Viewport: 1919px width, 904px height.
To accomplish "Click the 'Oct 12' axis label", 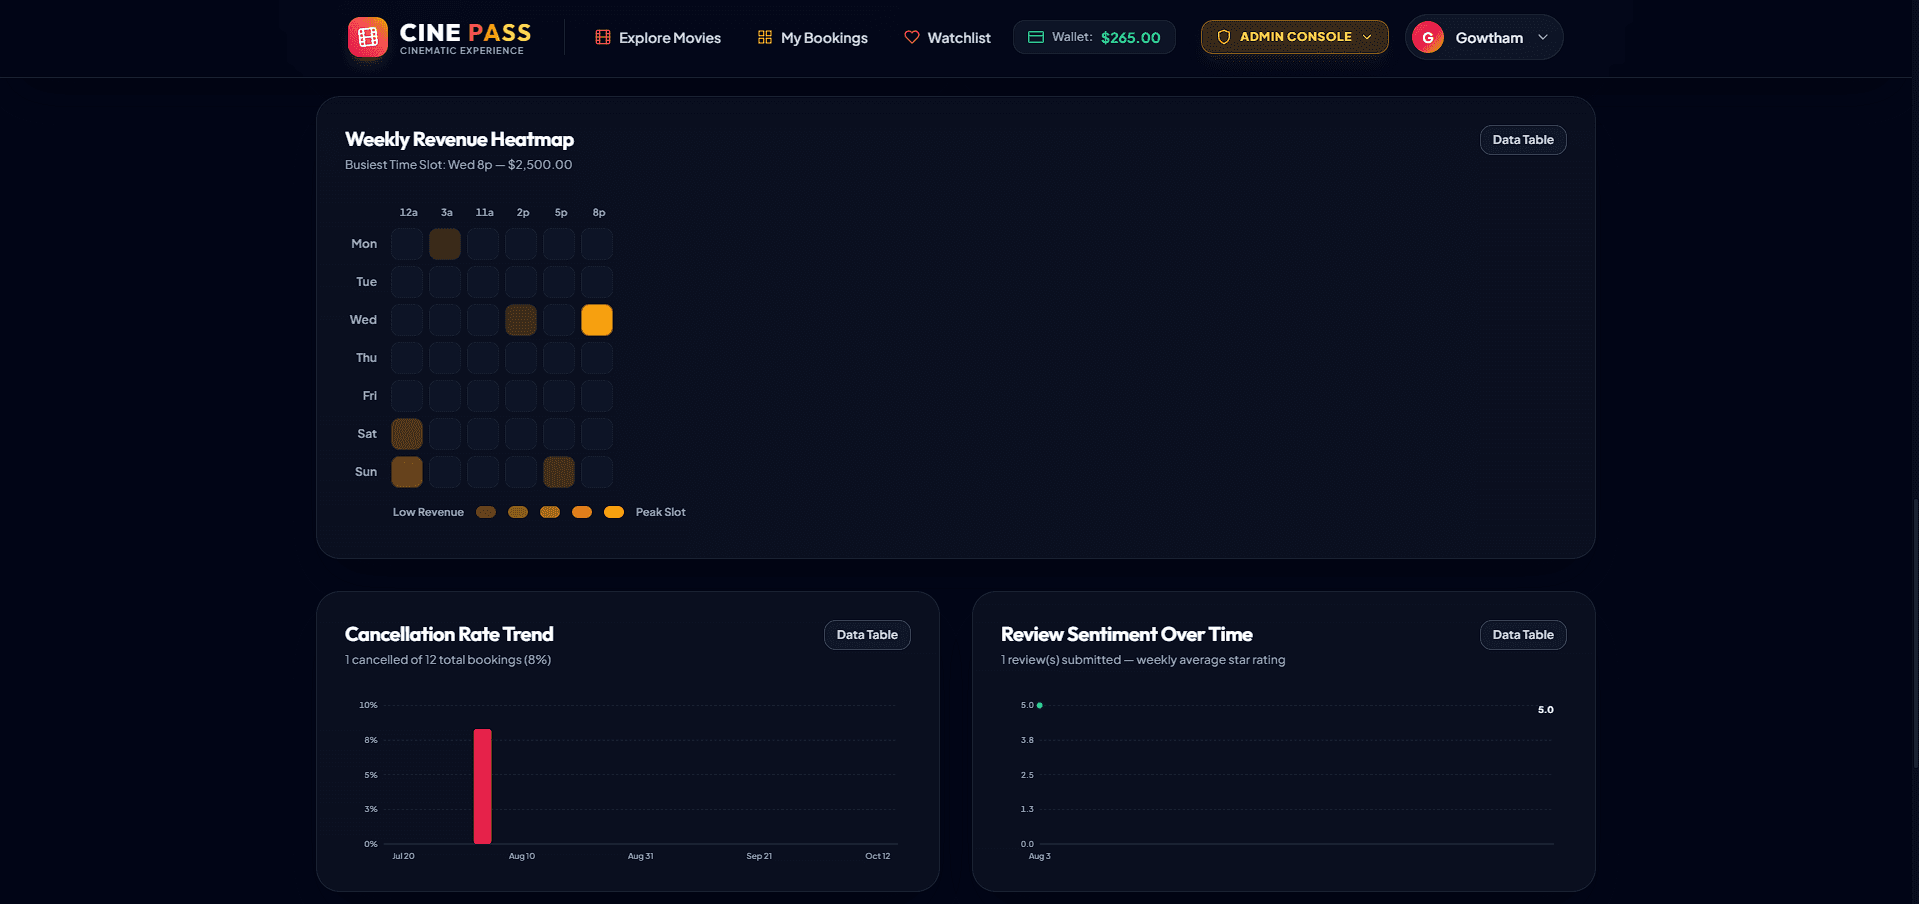I will [x=878, y=856].
